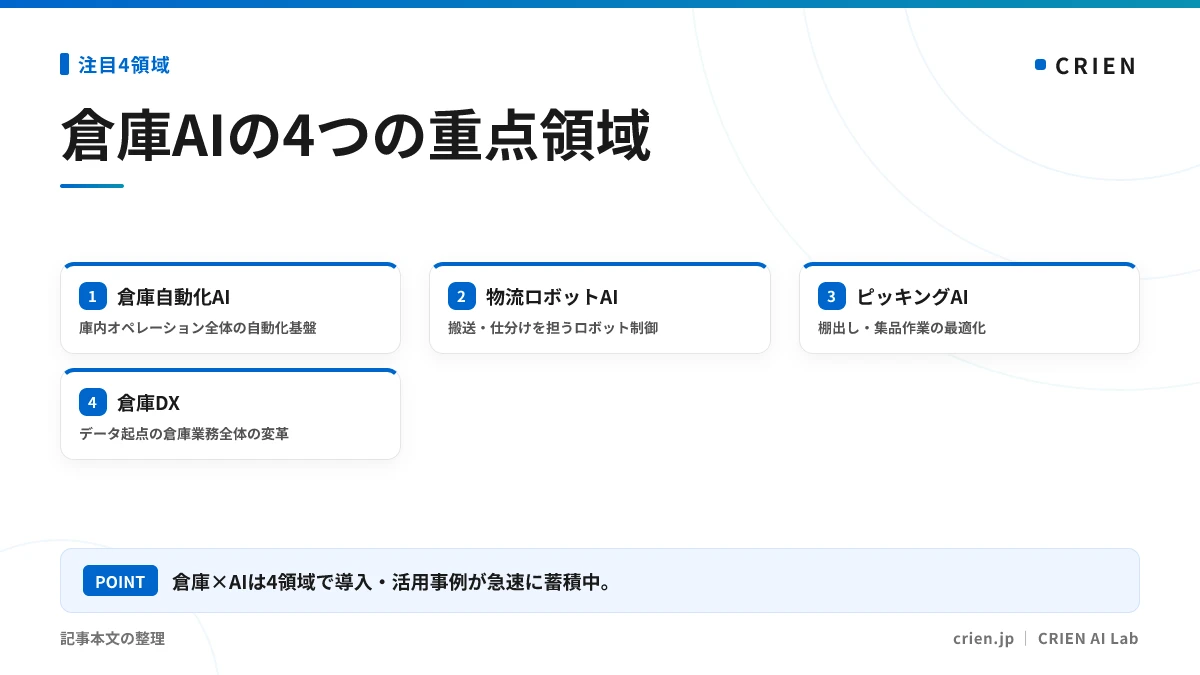Screen dimensions: 1200x675
Task: Click the number 3 badge on ピッキングAI card
Action: click(832, 296)
